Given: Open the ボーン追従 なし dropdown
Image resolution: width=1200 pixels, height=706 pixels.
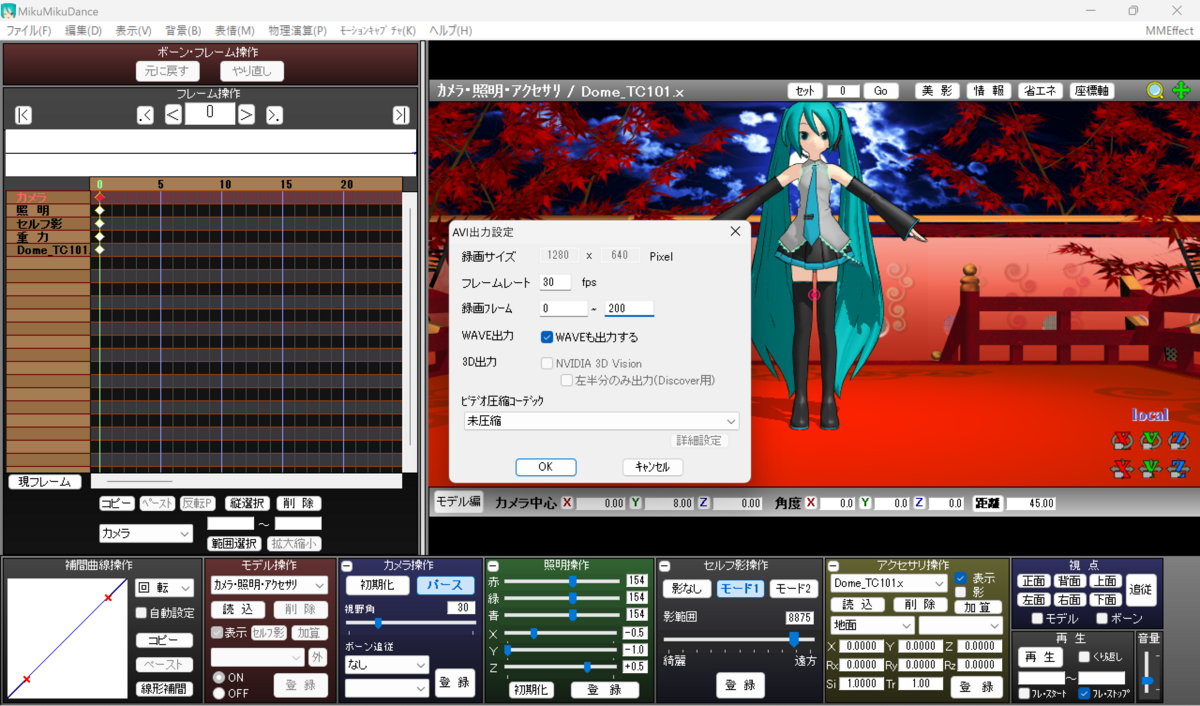Looking at the screenshot, I should pyautogui.click(x=387, y=664).
